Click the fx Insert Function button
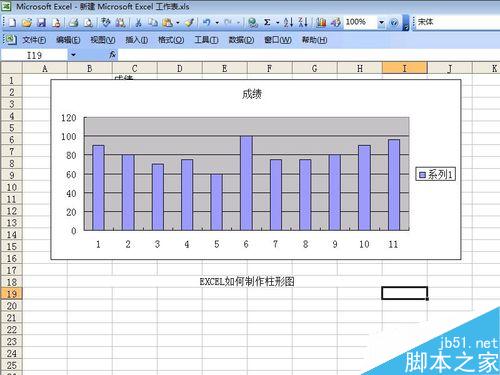500x375 pixels. tap(112, 55)
